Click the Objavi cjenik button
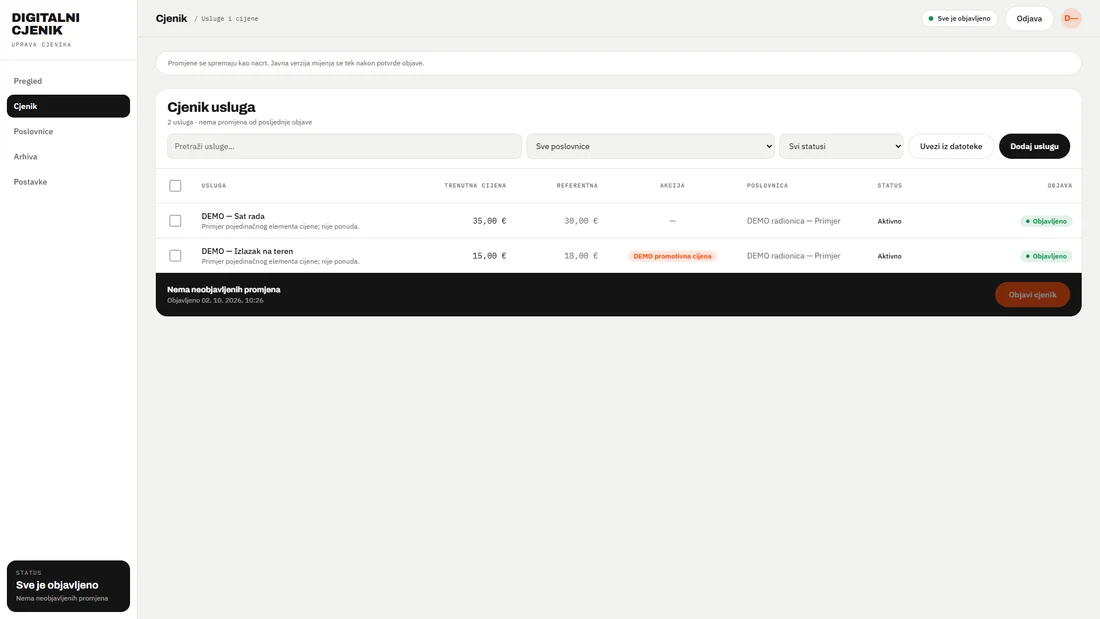This screenshot has width=1100, height=619. (1032, 295)
